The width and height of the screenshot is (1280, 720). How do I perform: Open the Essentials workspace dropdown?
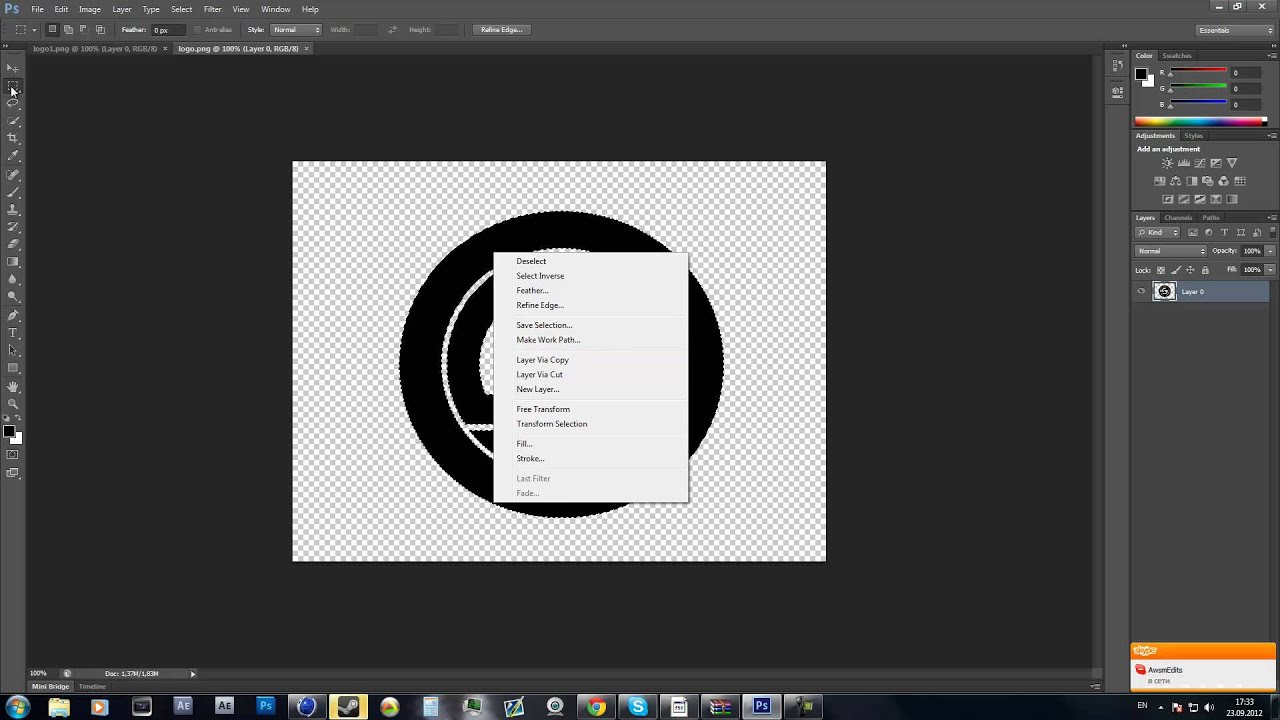[x=1236, y=30]
